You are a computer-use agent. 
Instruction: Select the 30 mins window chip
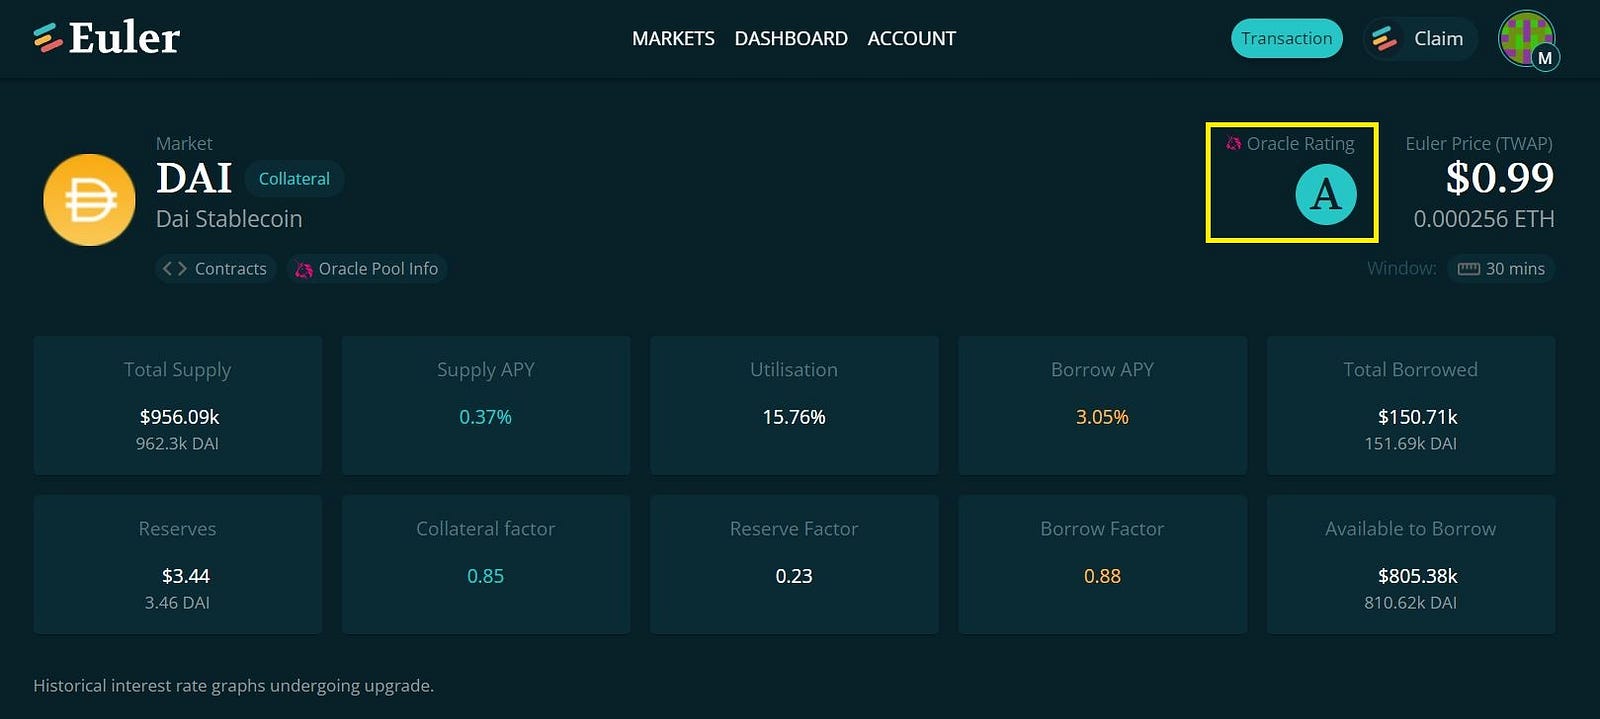pos(1501,269)
